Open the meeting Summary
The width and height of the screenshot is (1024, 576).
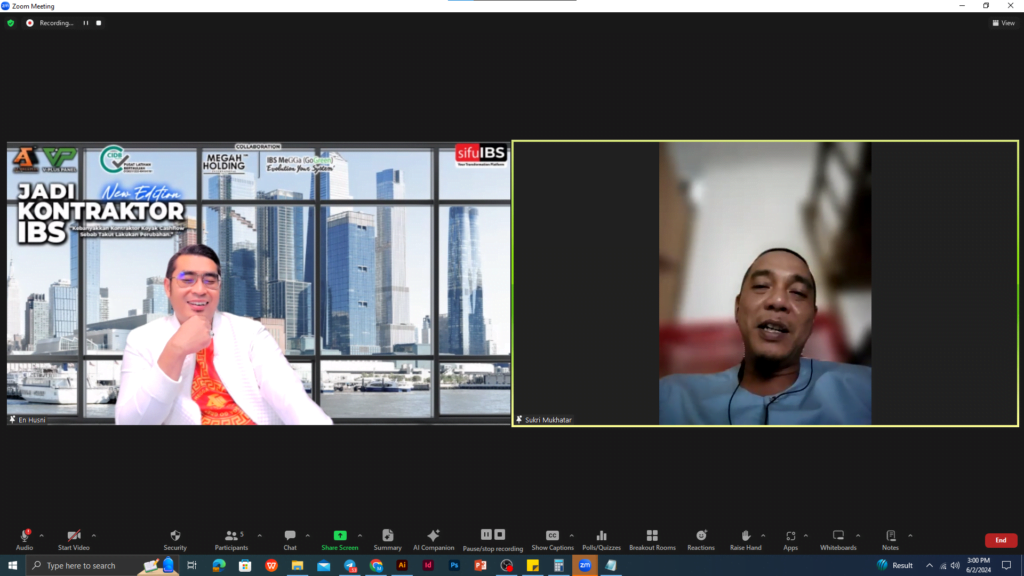(387, 539)
